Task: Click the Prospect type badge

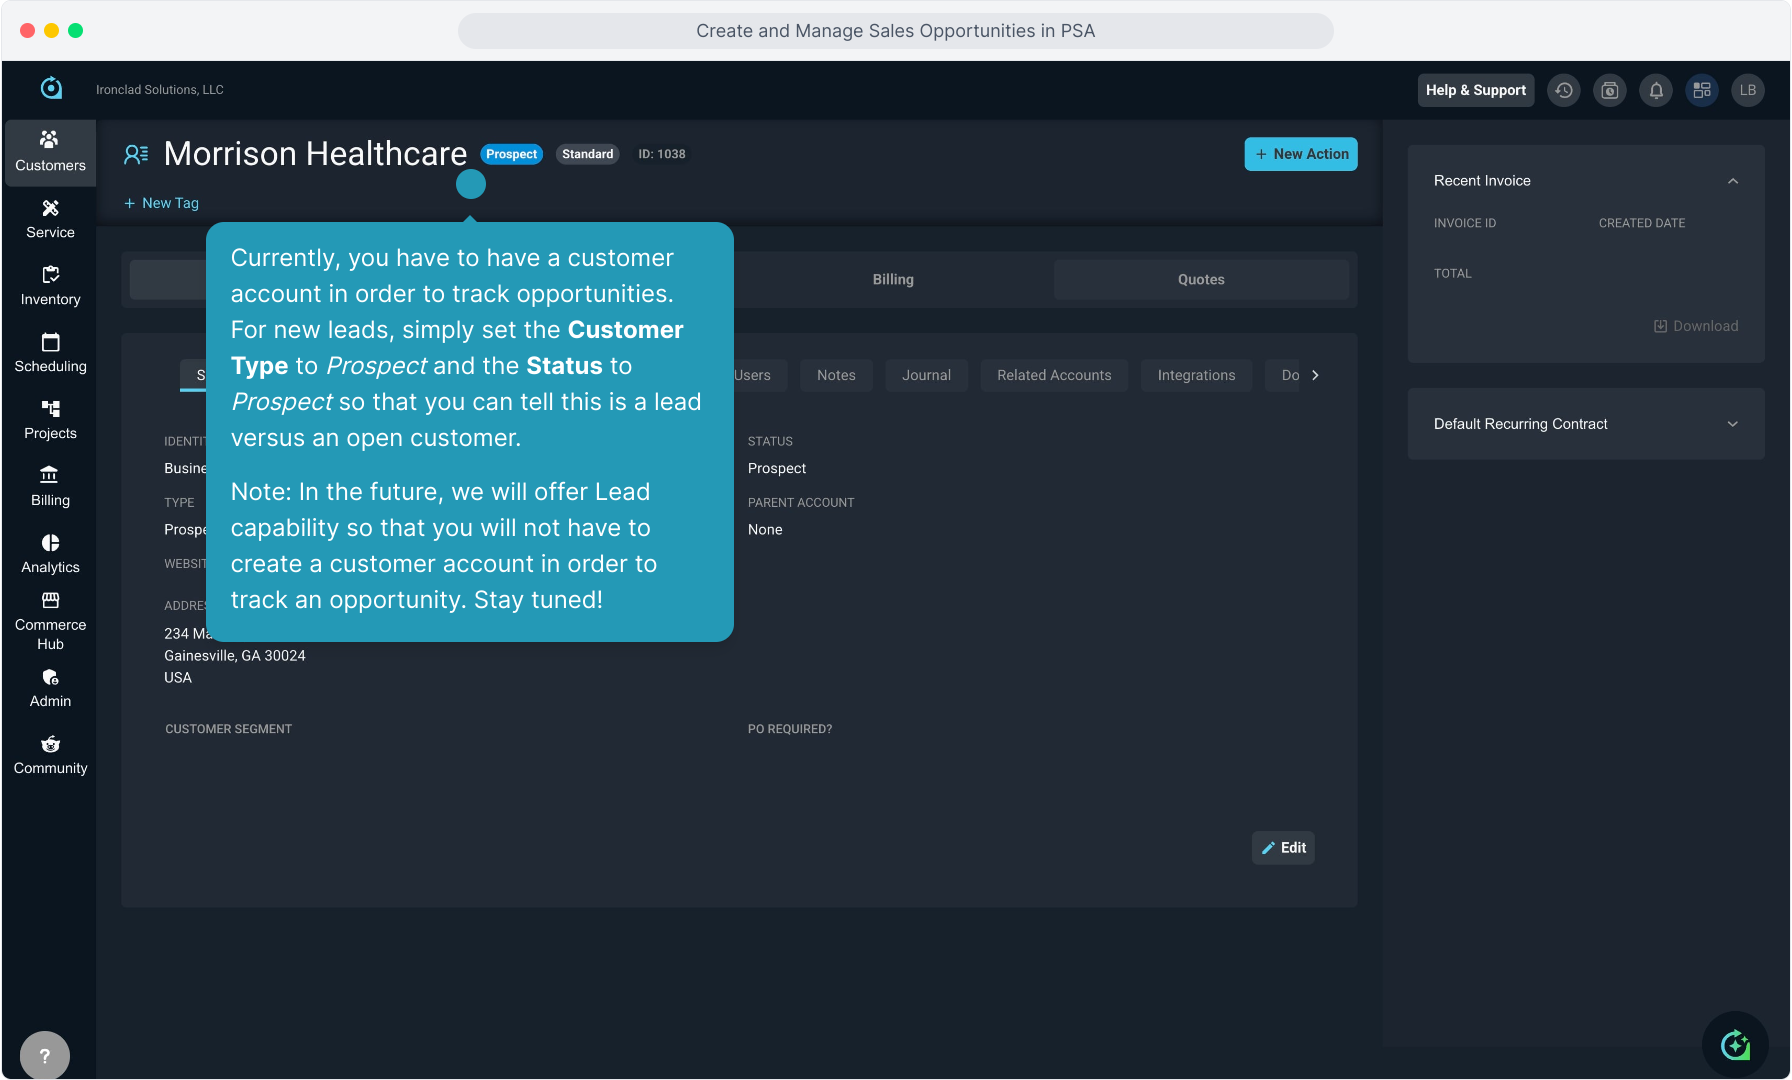Action: [x=511, y=154]
